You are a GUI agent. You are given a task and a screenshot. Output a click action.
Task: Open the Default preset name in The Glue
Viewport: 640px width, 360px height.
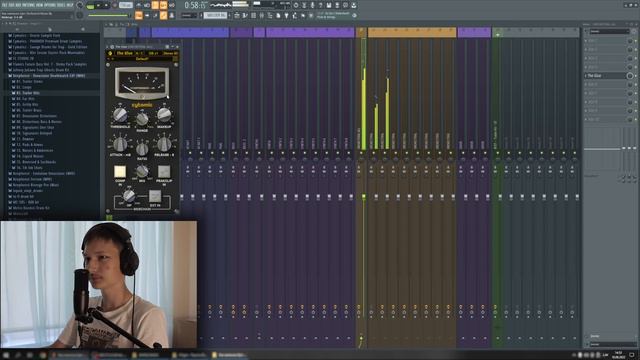point(142,59)
